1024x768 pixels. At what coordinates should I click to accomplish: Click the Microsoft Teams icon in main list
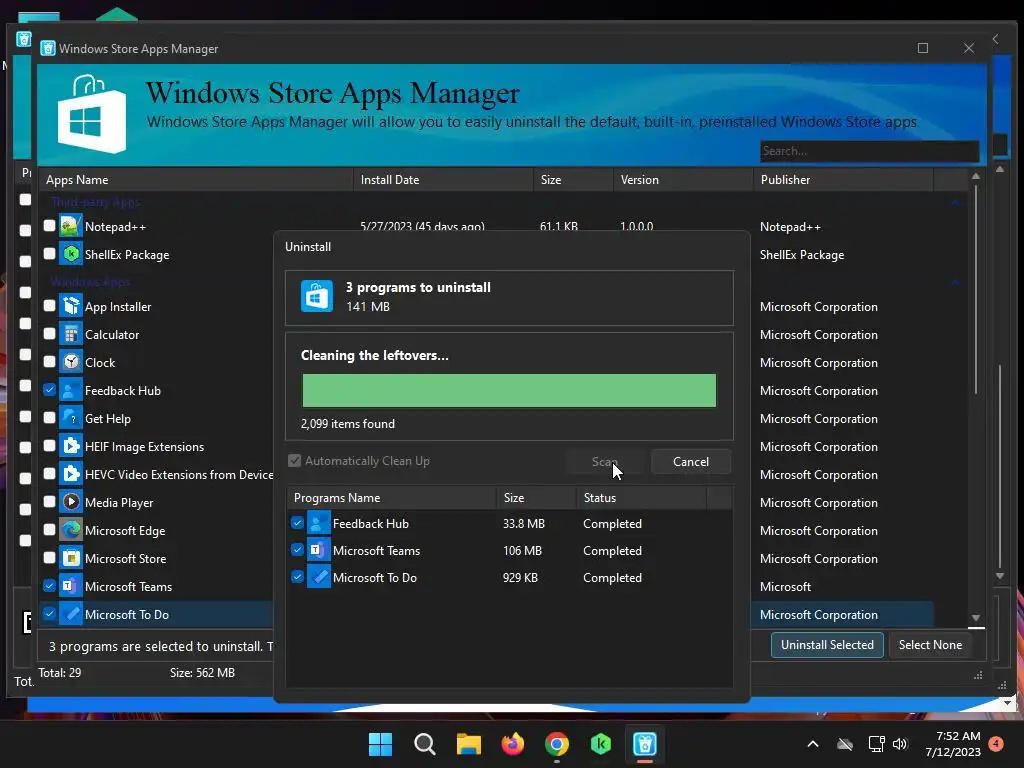[x=71, y=586]
